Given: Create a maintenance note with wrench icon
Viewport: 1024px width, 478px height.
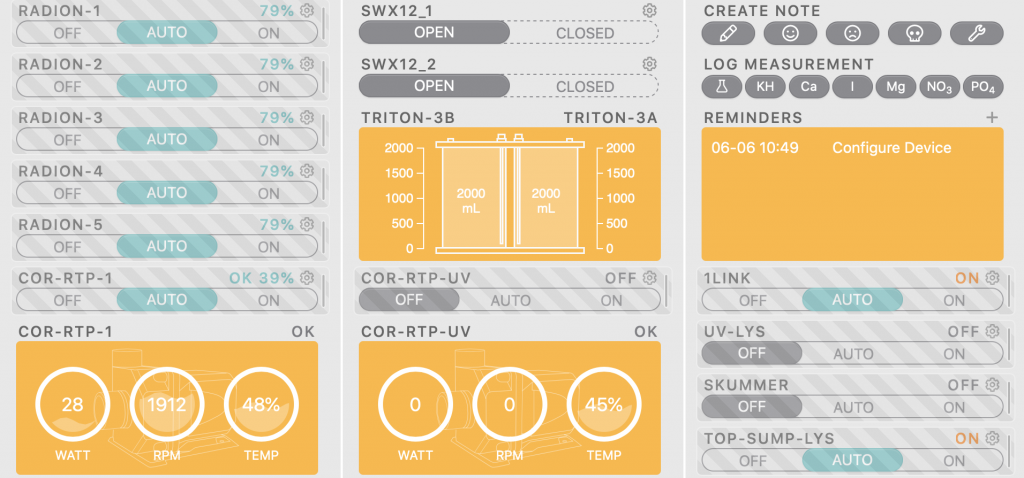Looking at the screenshot, I should [x=976, y=33].
